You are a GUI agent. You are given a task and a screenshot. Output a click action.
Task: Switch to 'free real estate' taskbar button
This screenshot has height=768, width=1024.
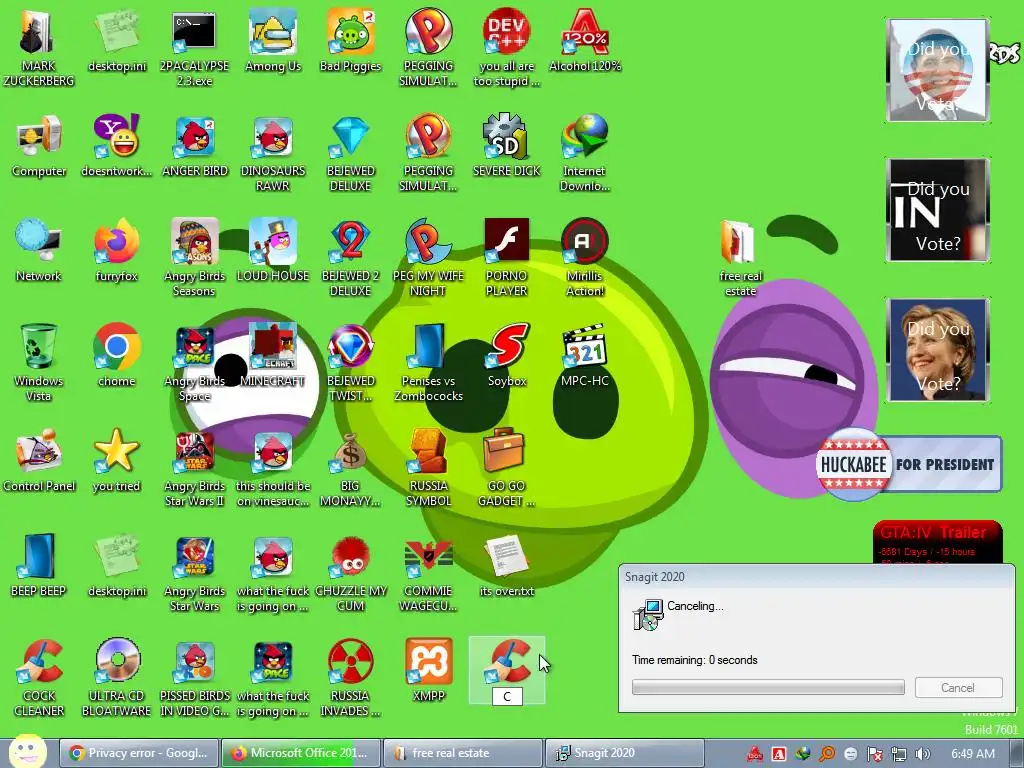pyautogui.click(x=462, y=753)
